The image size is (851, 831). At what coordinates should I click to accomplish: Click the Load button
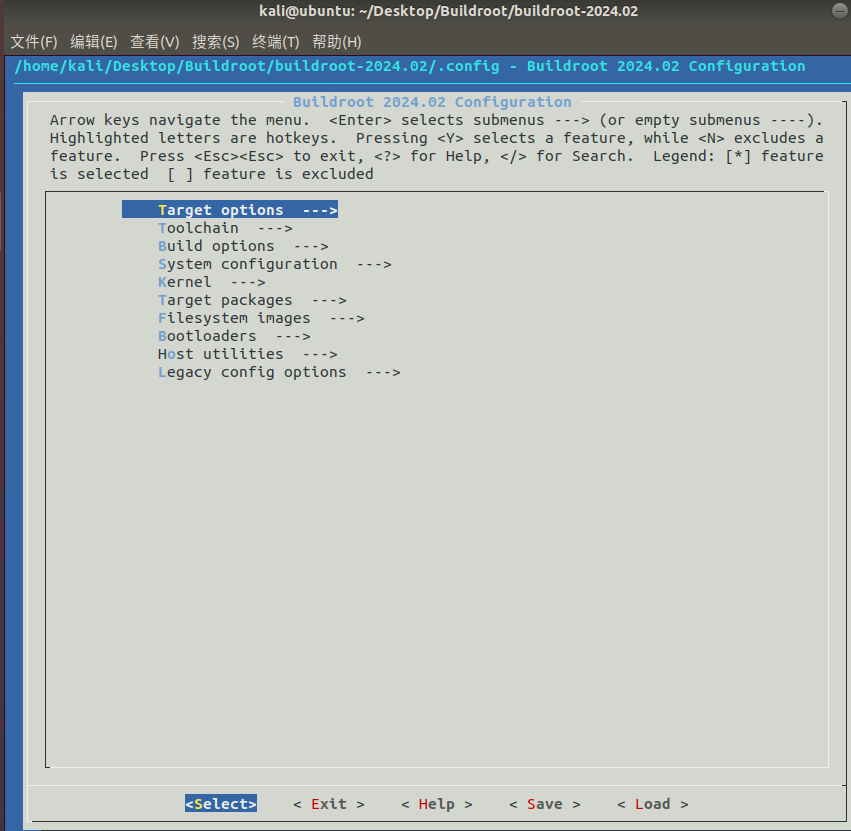click(x=653, y=804)
